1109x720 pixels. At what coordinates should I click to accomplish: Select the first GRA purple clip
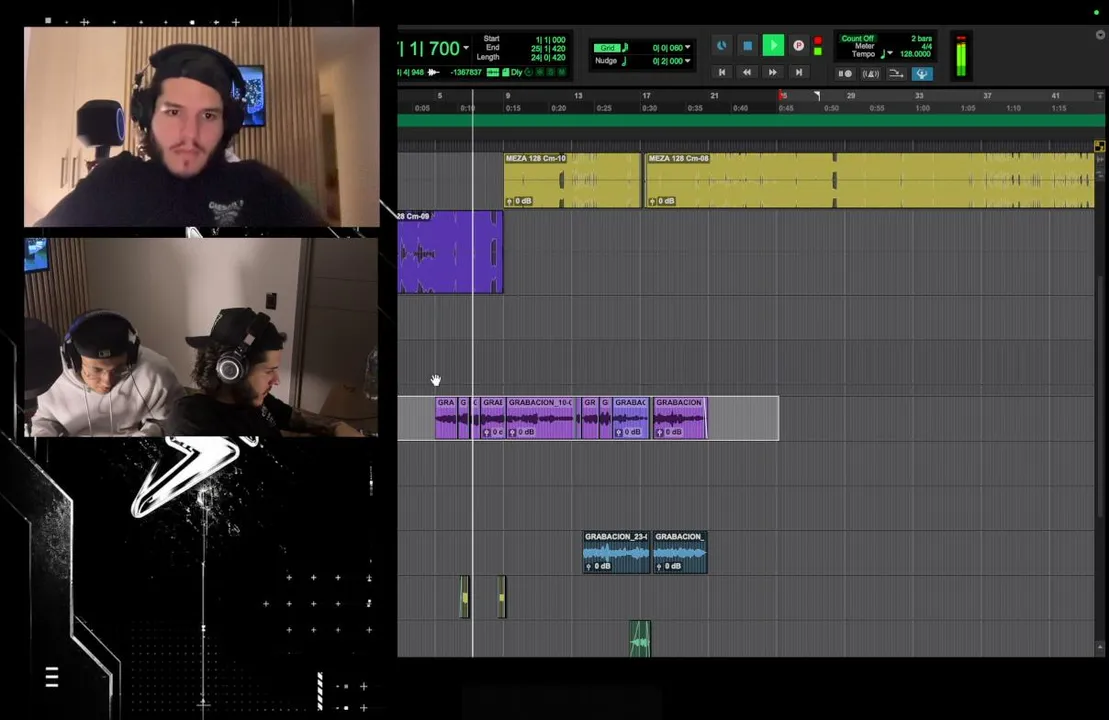pyautogui.click(x=446, y=417)
